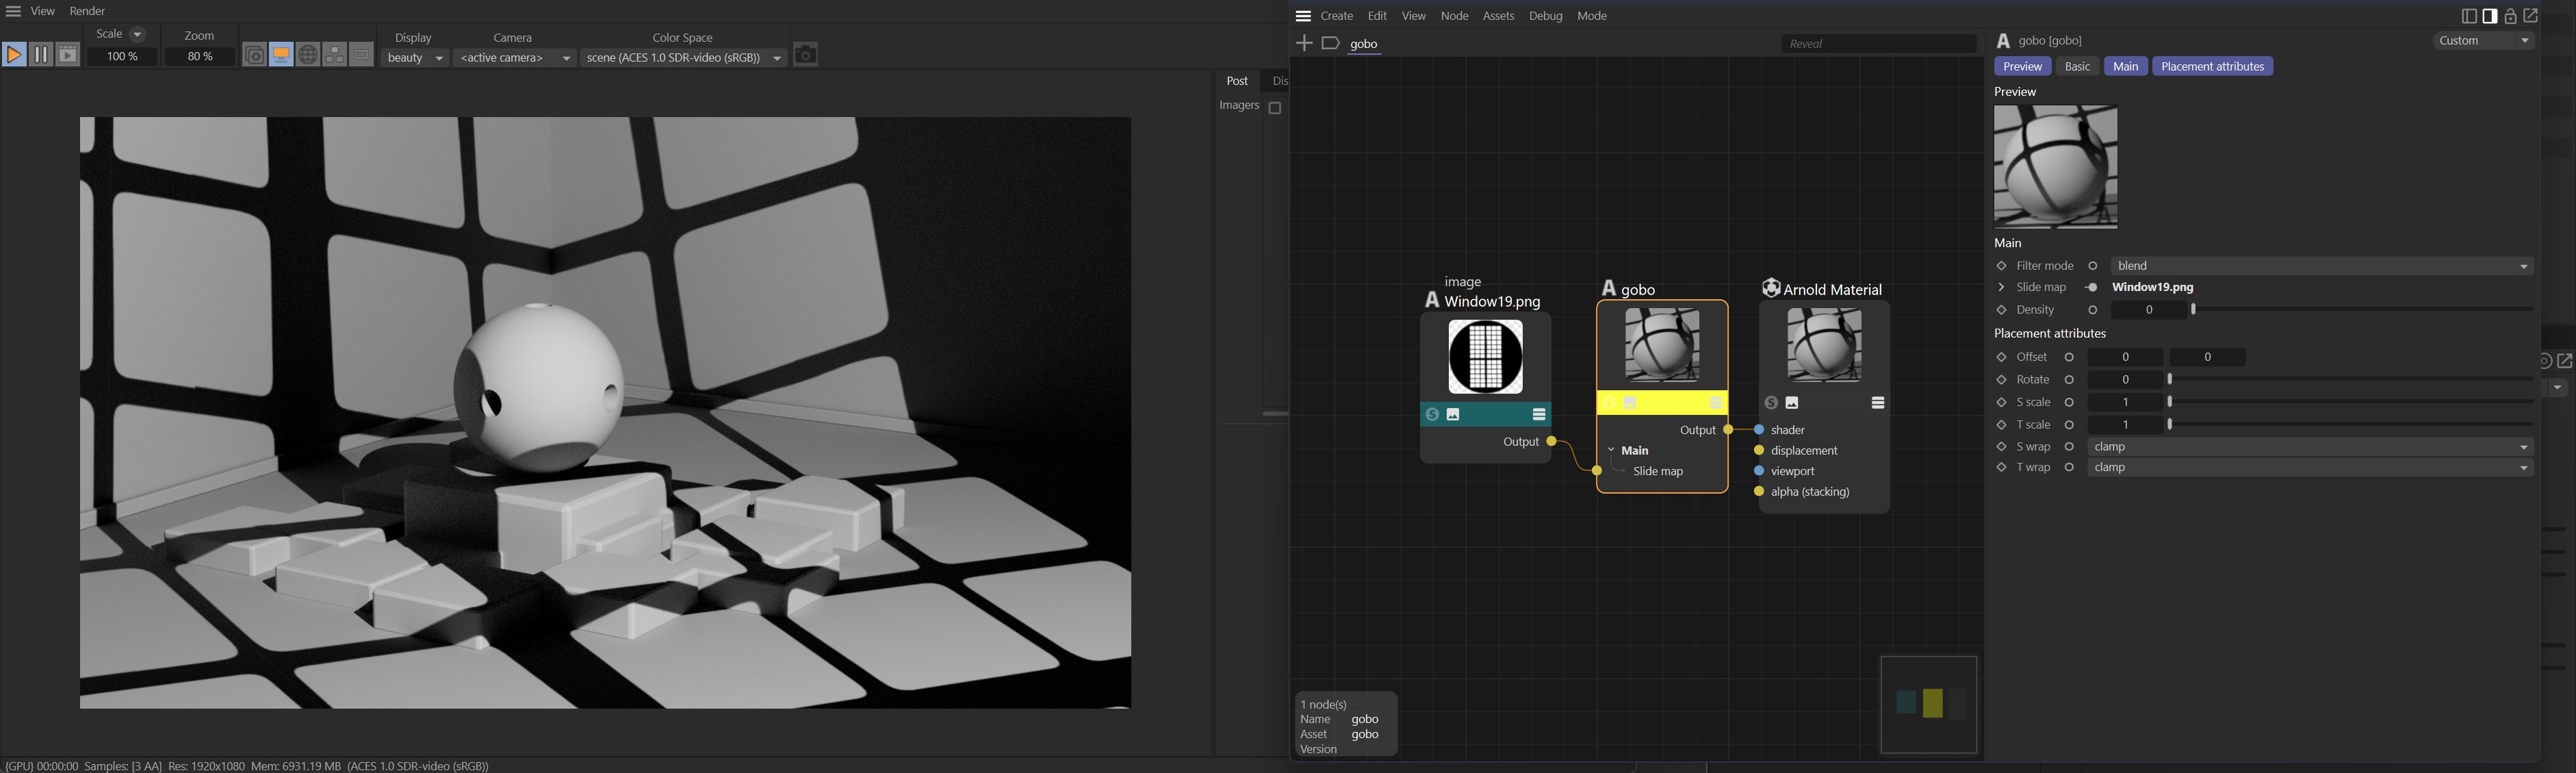Image resolution: width=2576 pixels, height=773 pixels.
Task: Click the S solo icon on Window19.png node
Action: [x=1432, y=414]
